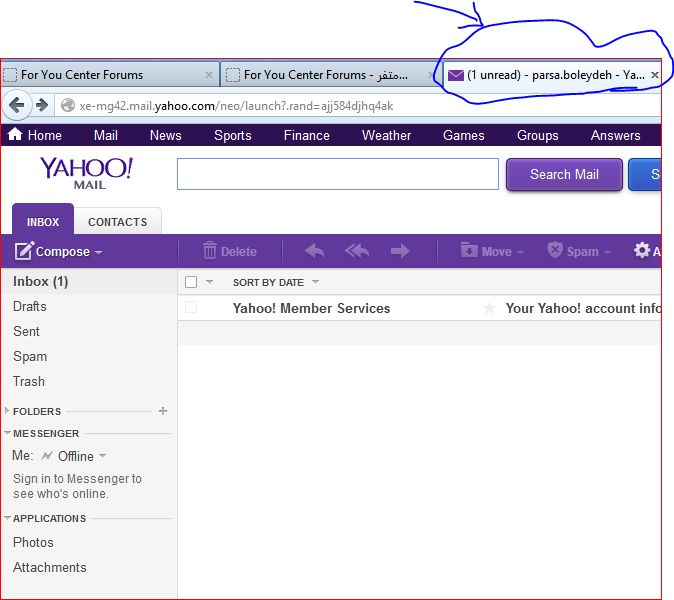Switch to the Inbox tab
674x600 pixels.
(43, 219)
